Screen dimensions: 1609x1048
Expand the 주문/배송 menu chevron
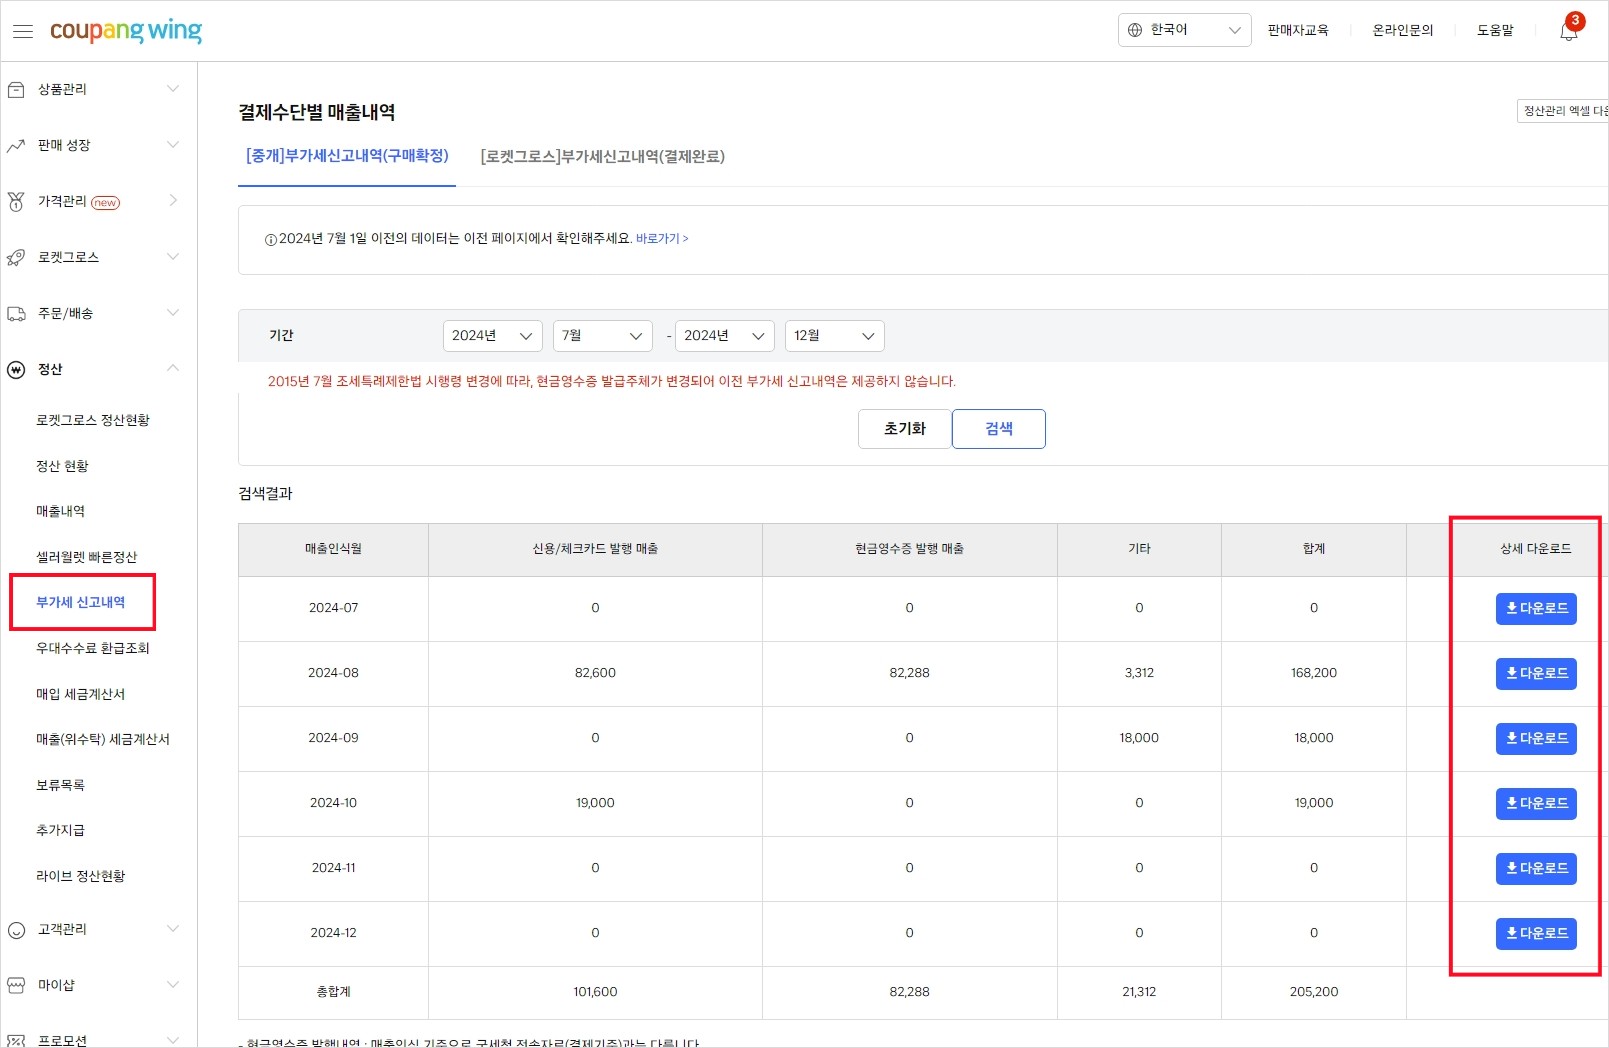[x=173, y=313]
